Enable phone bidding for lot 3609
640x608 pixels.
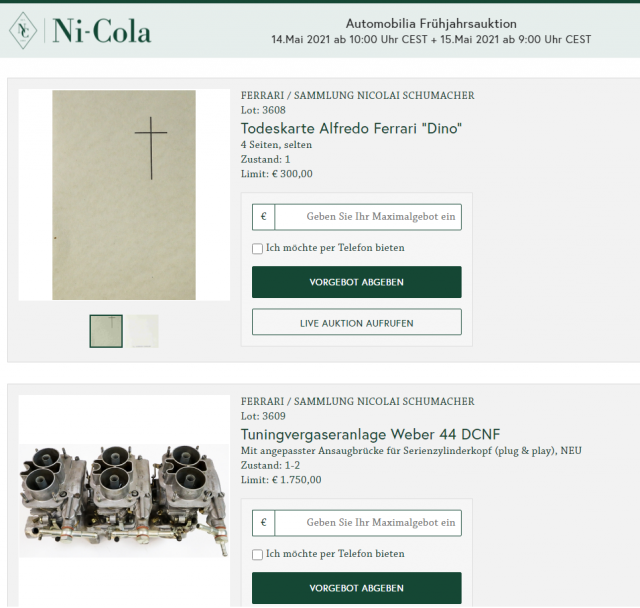click(258, 554)
